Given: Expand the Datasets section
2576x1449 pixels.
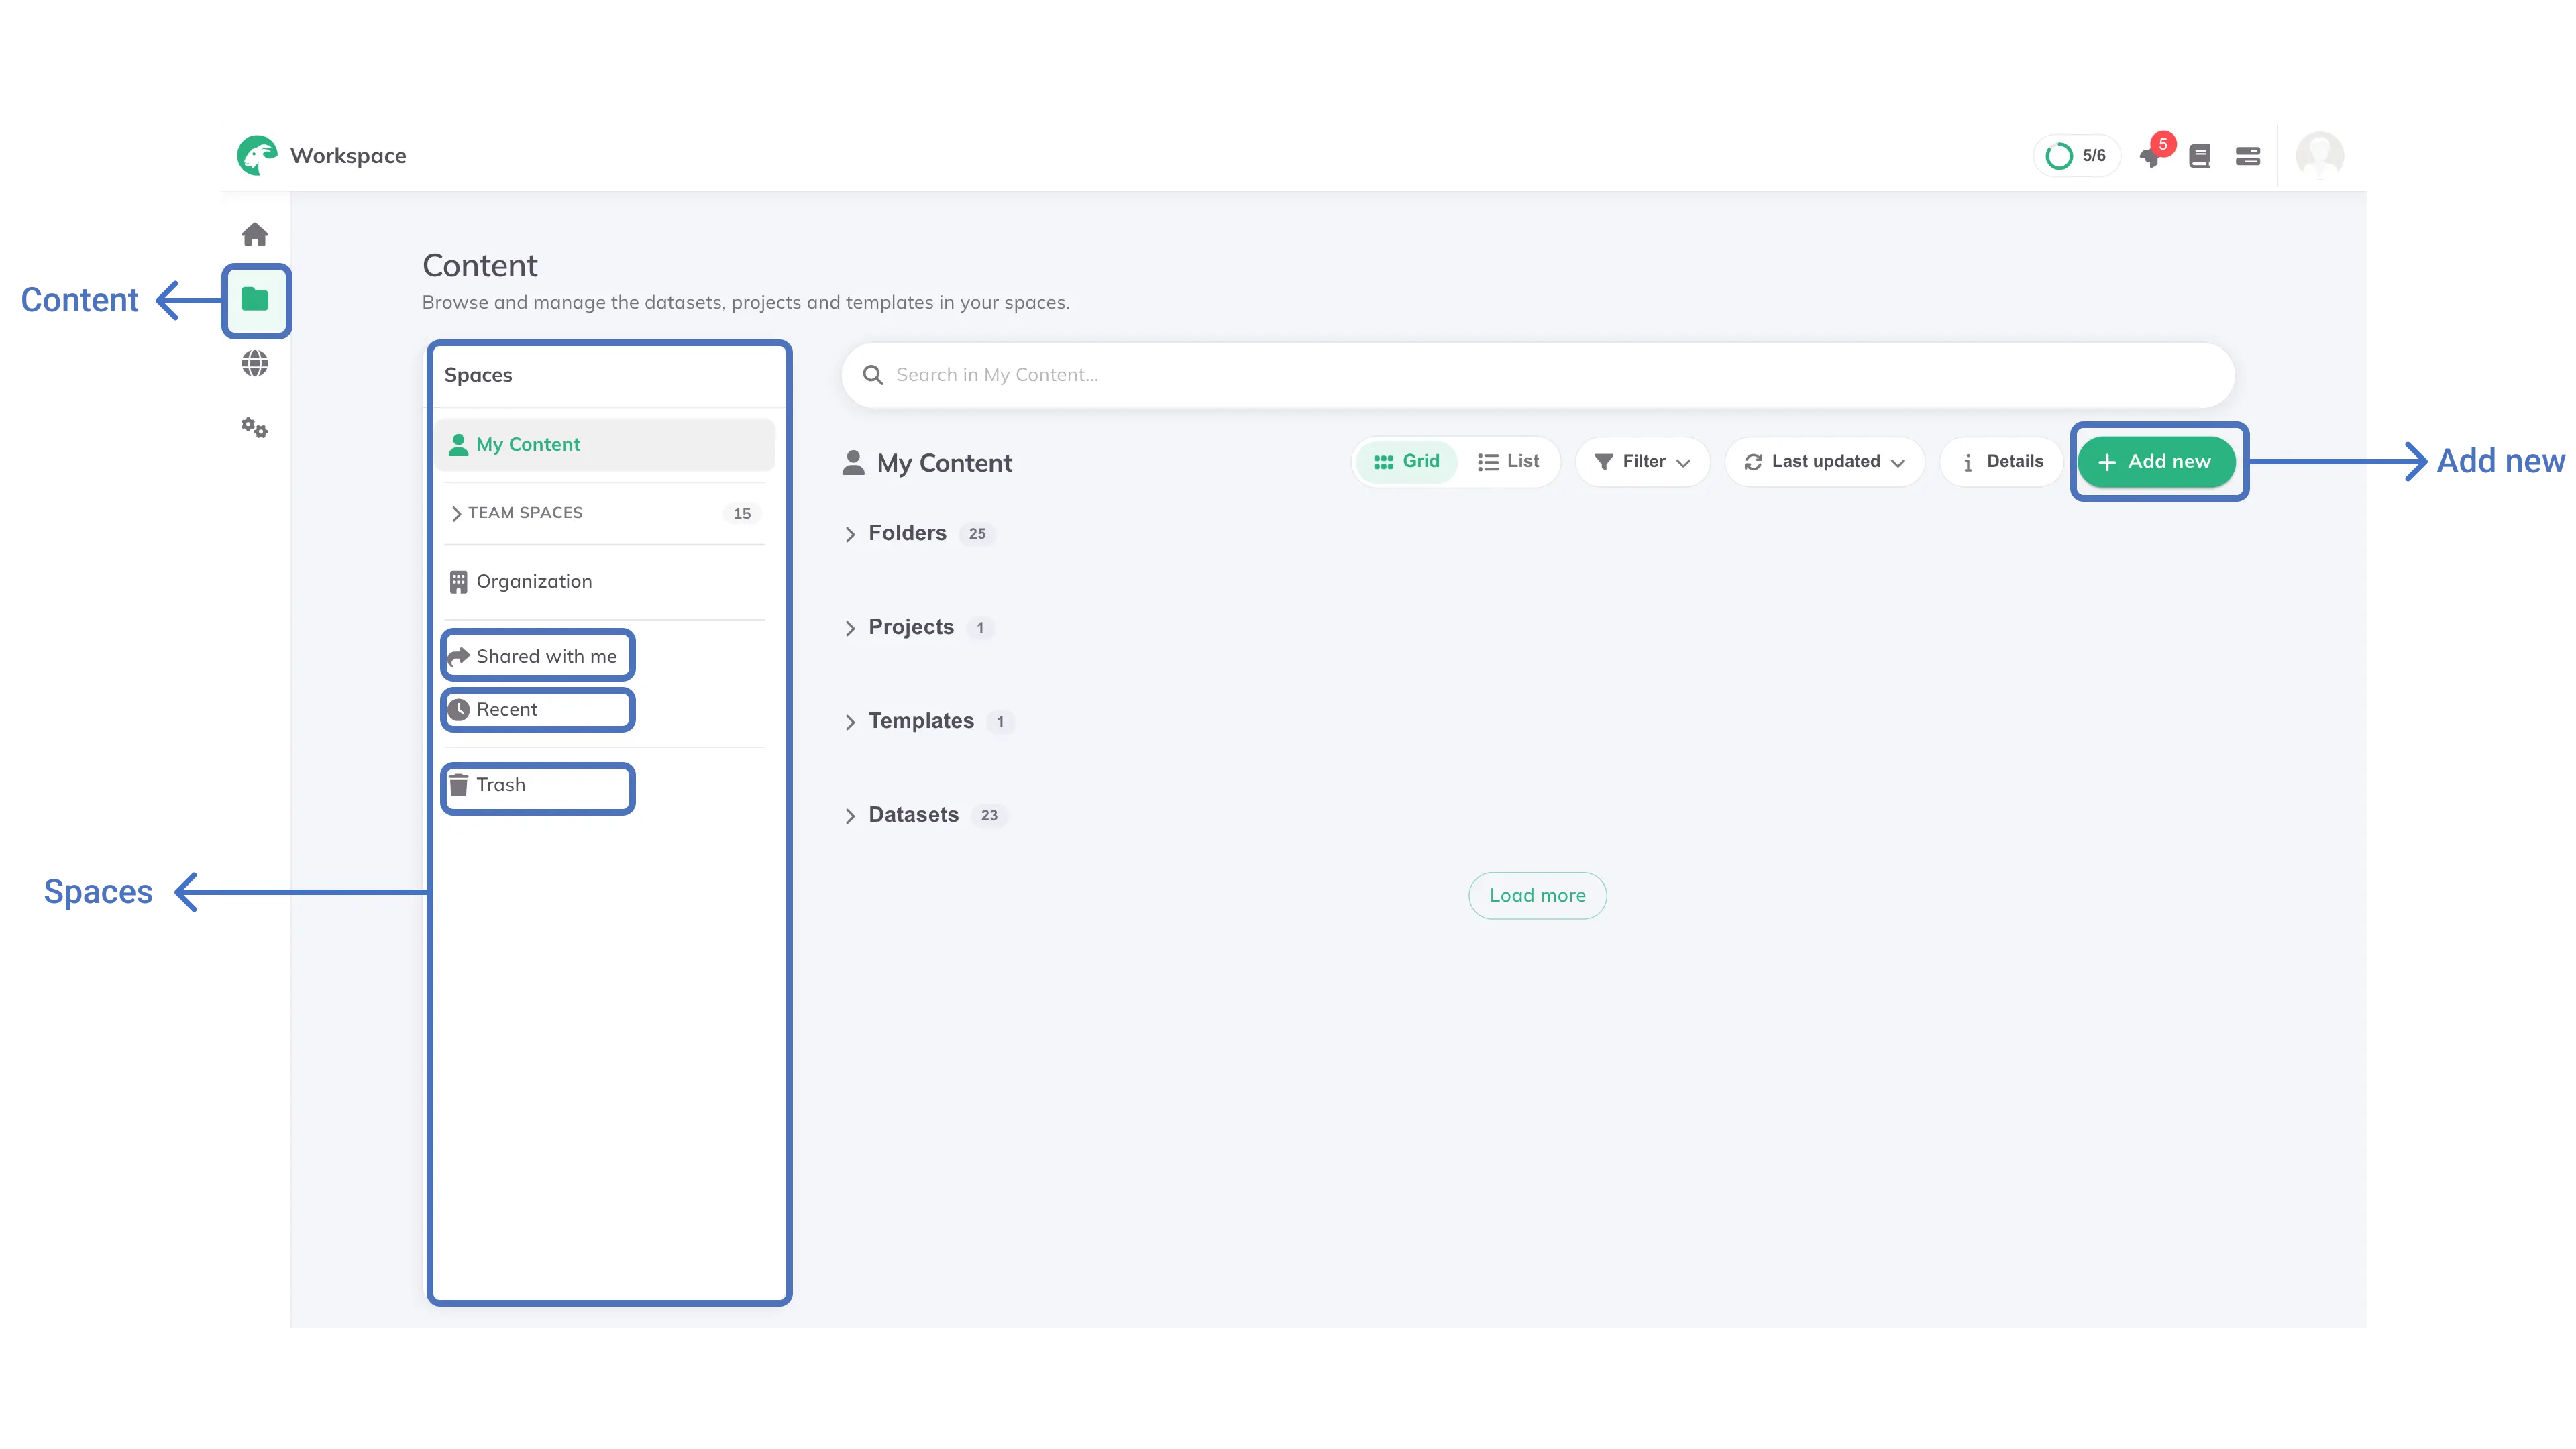Looking at the screenshot, I should point(851,816).
